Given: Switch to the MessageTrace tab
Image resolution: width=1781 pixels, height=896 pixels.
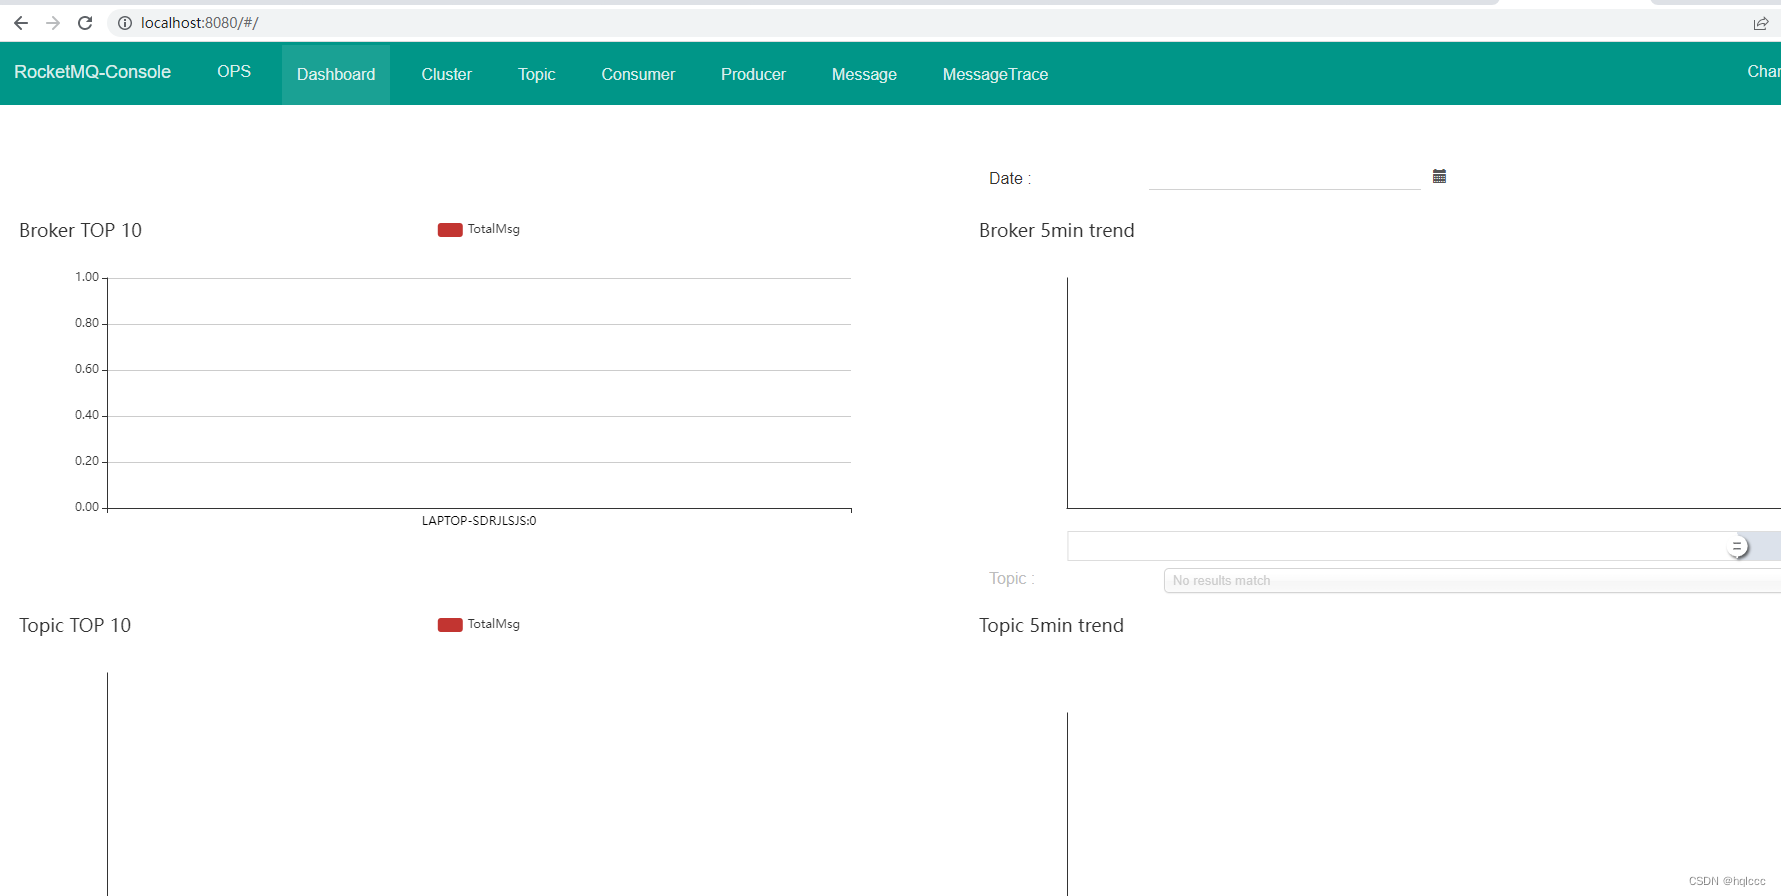Looking at the screenshot, I should pyautogui.click(x=995, y=74).
